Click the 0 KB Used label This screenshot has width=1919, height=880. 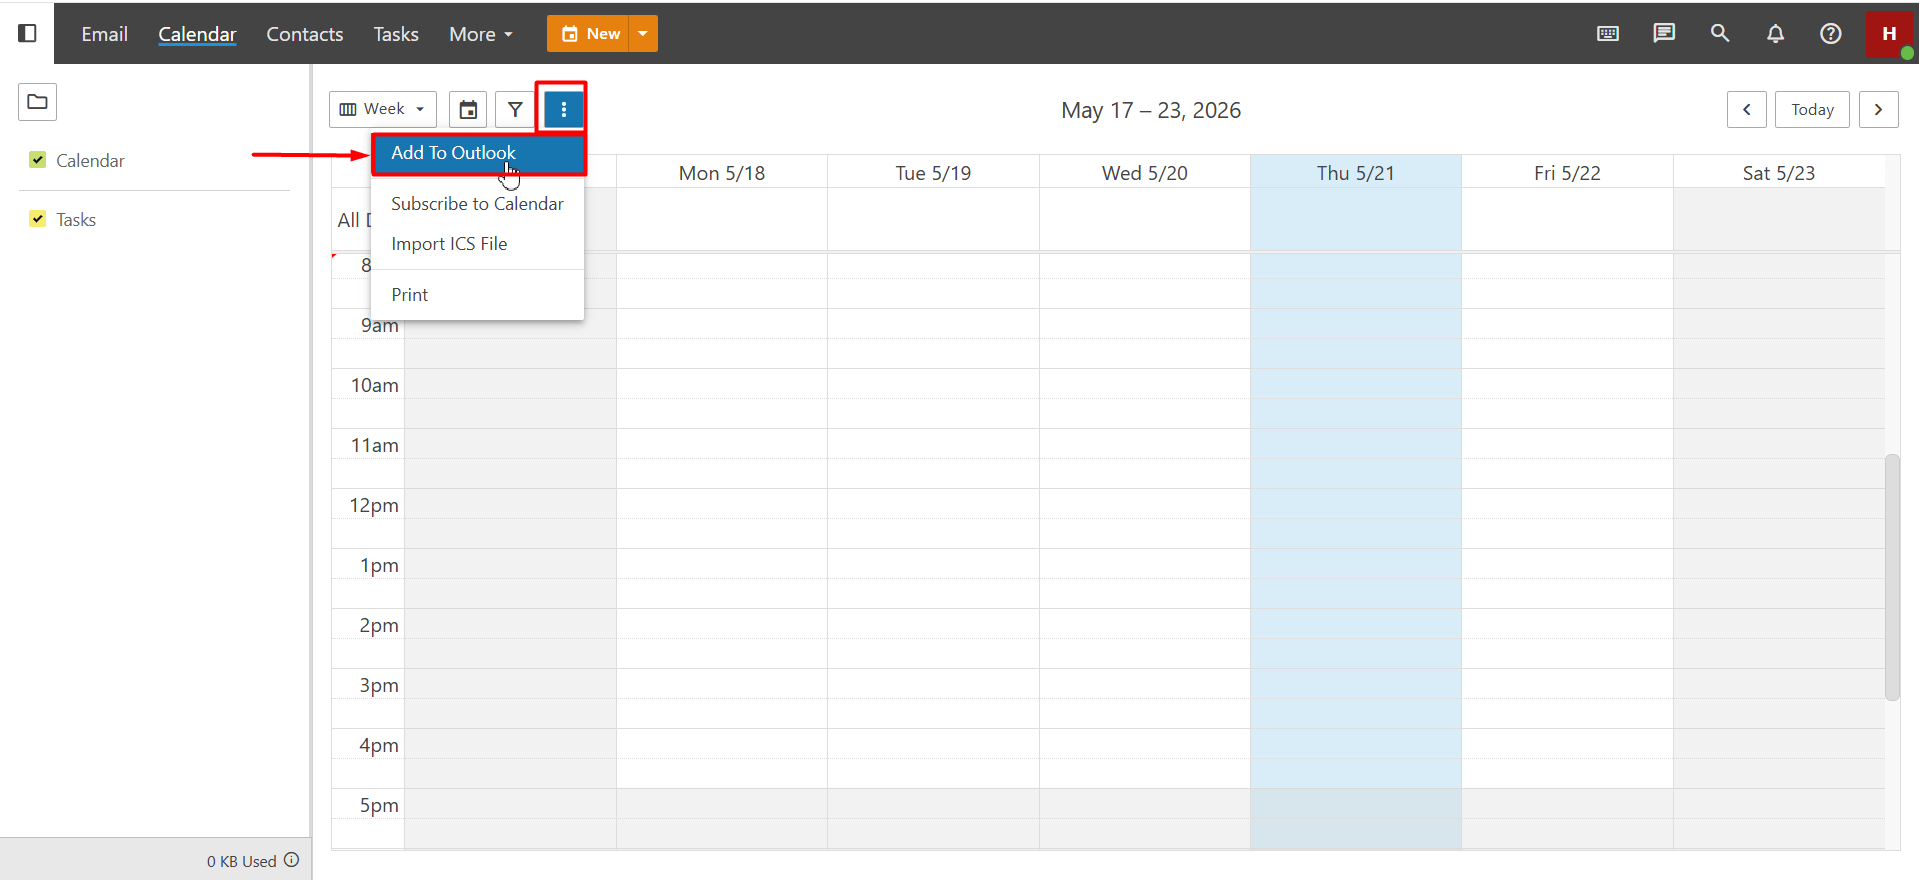(242, 861)
